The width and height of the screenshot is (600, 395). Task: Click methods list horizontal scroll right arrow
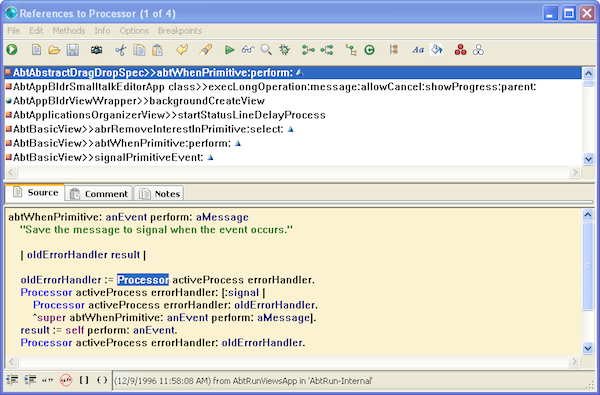[x=575, y=172]
